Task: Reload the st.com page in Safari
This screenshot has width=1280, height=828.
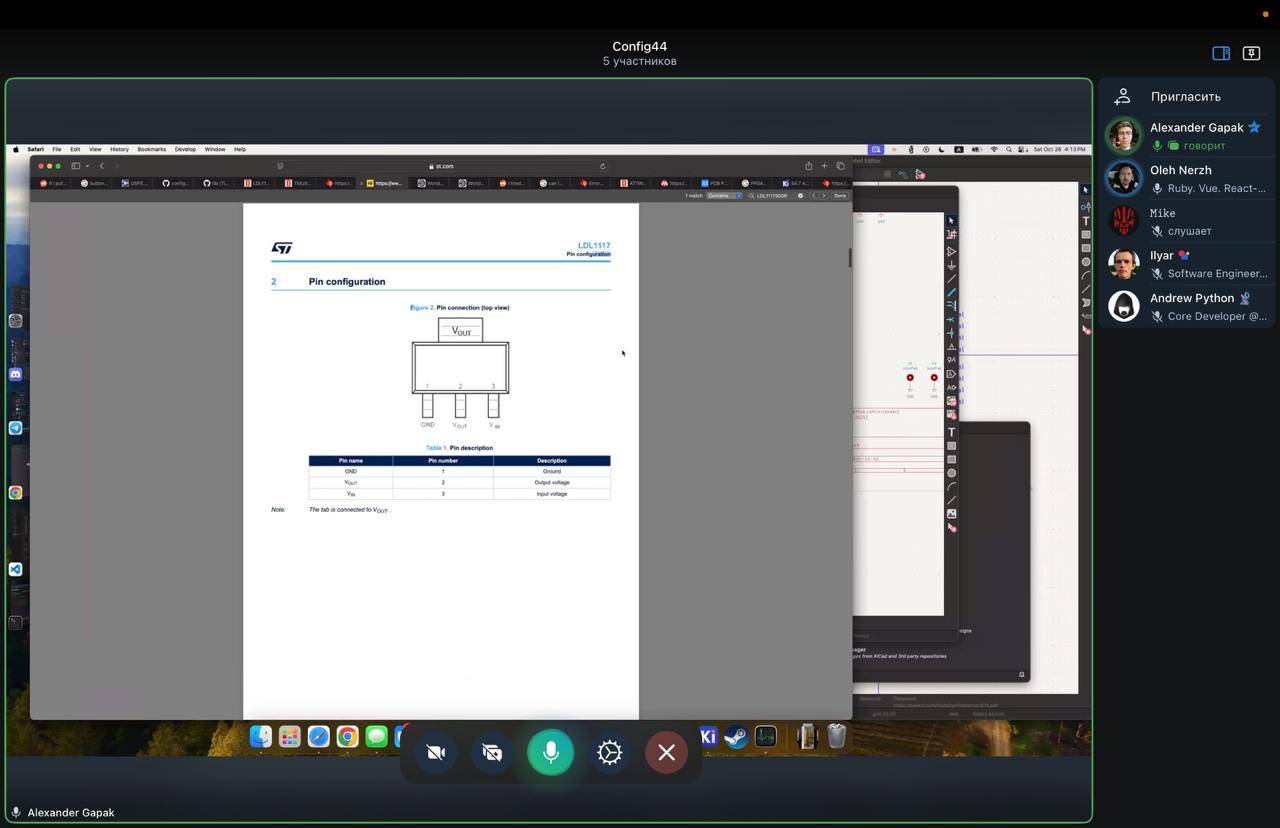Action: [x=602, y=166]
